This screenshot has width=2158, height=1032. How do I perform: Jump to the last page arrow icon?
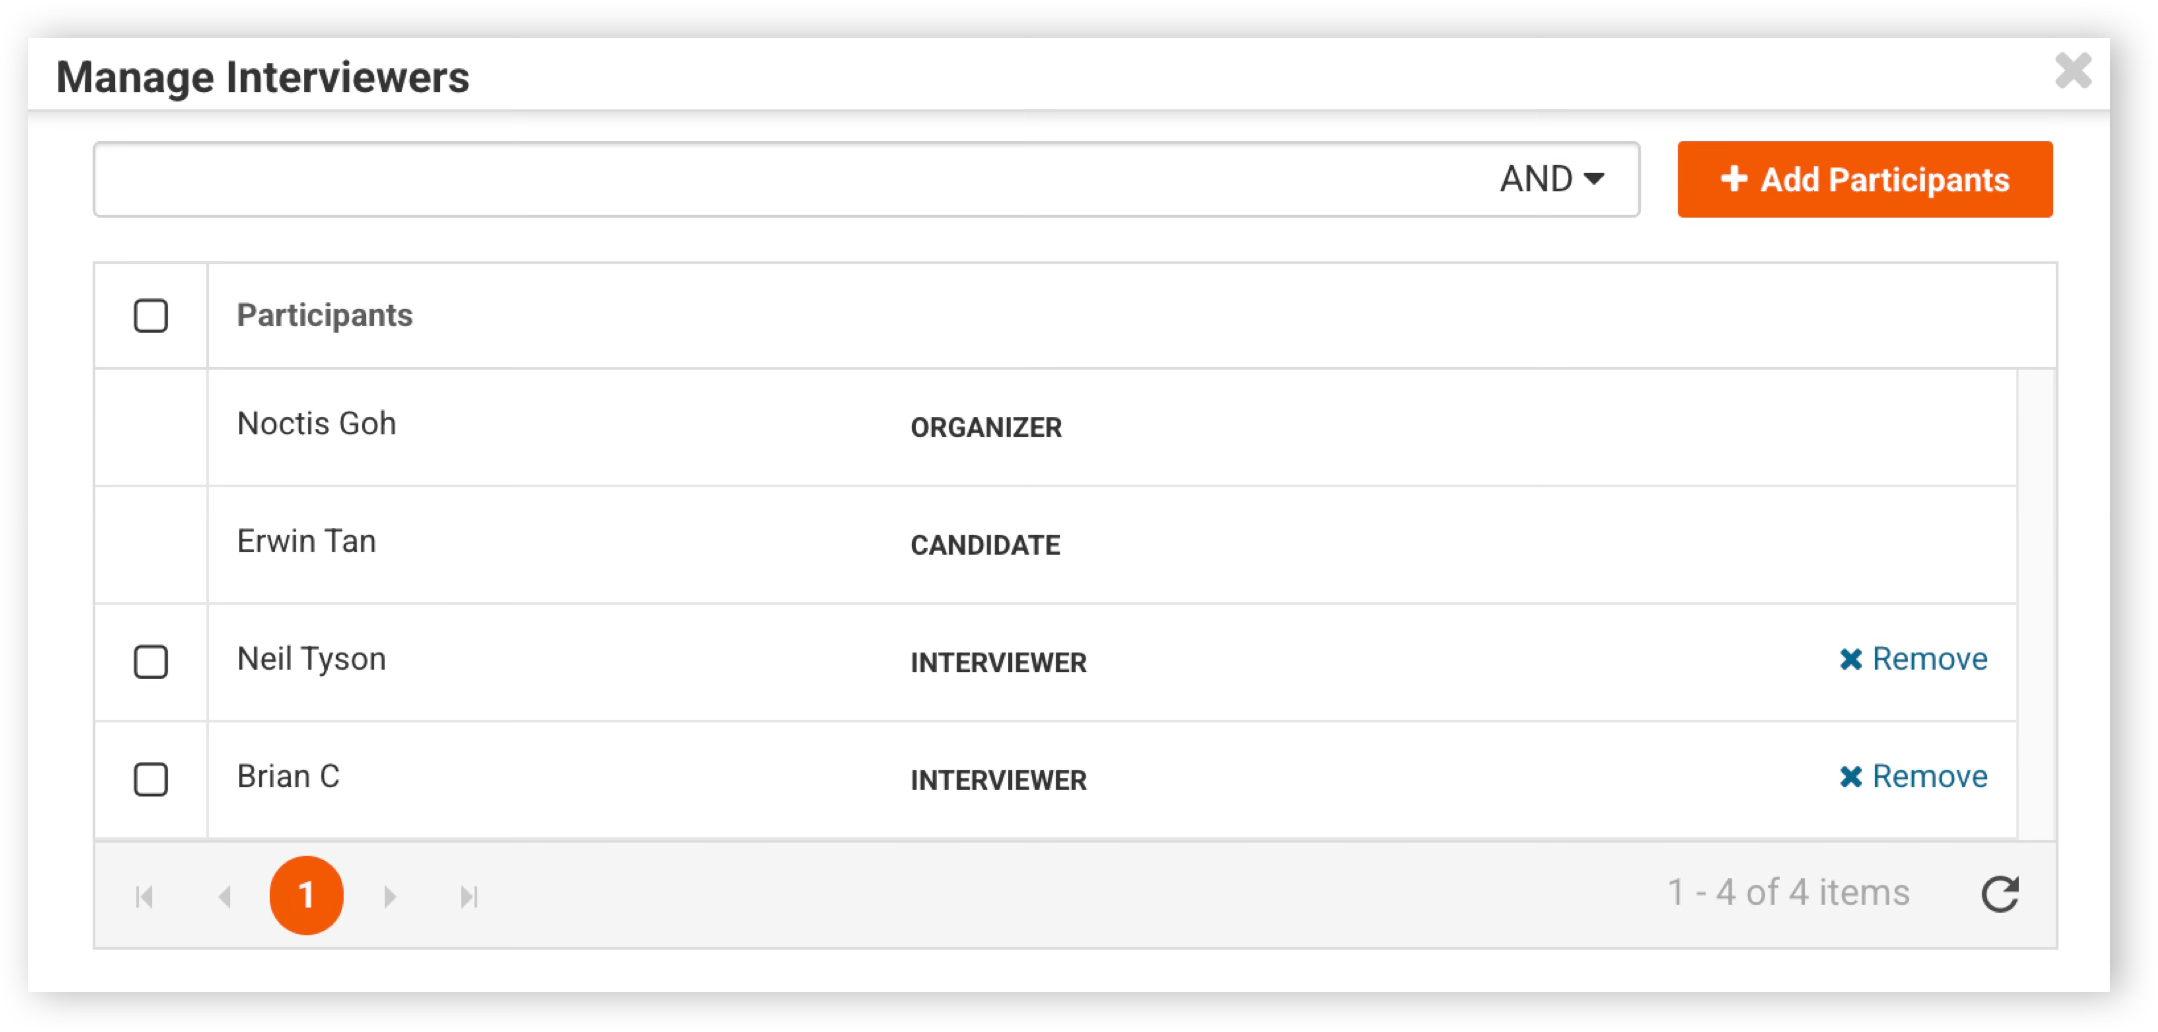[x=469, y=896]
